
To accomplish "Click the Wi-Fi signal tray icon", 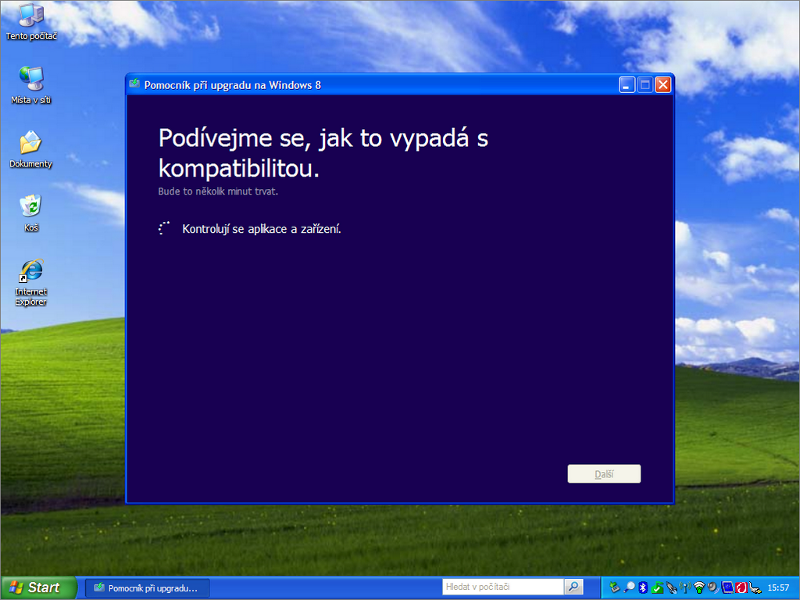I will [x=699, y=587].
